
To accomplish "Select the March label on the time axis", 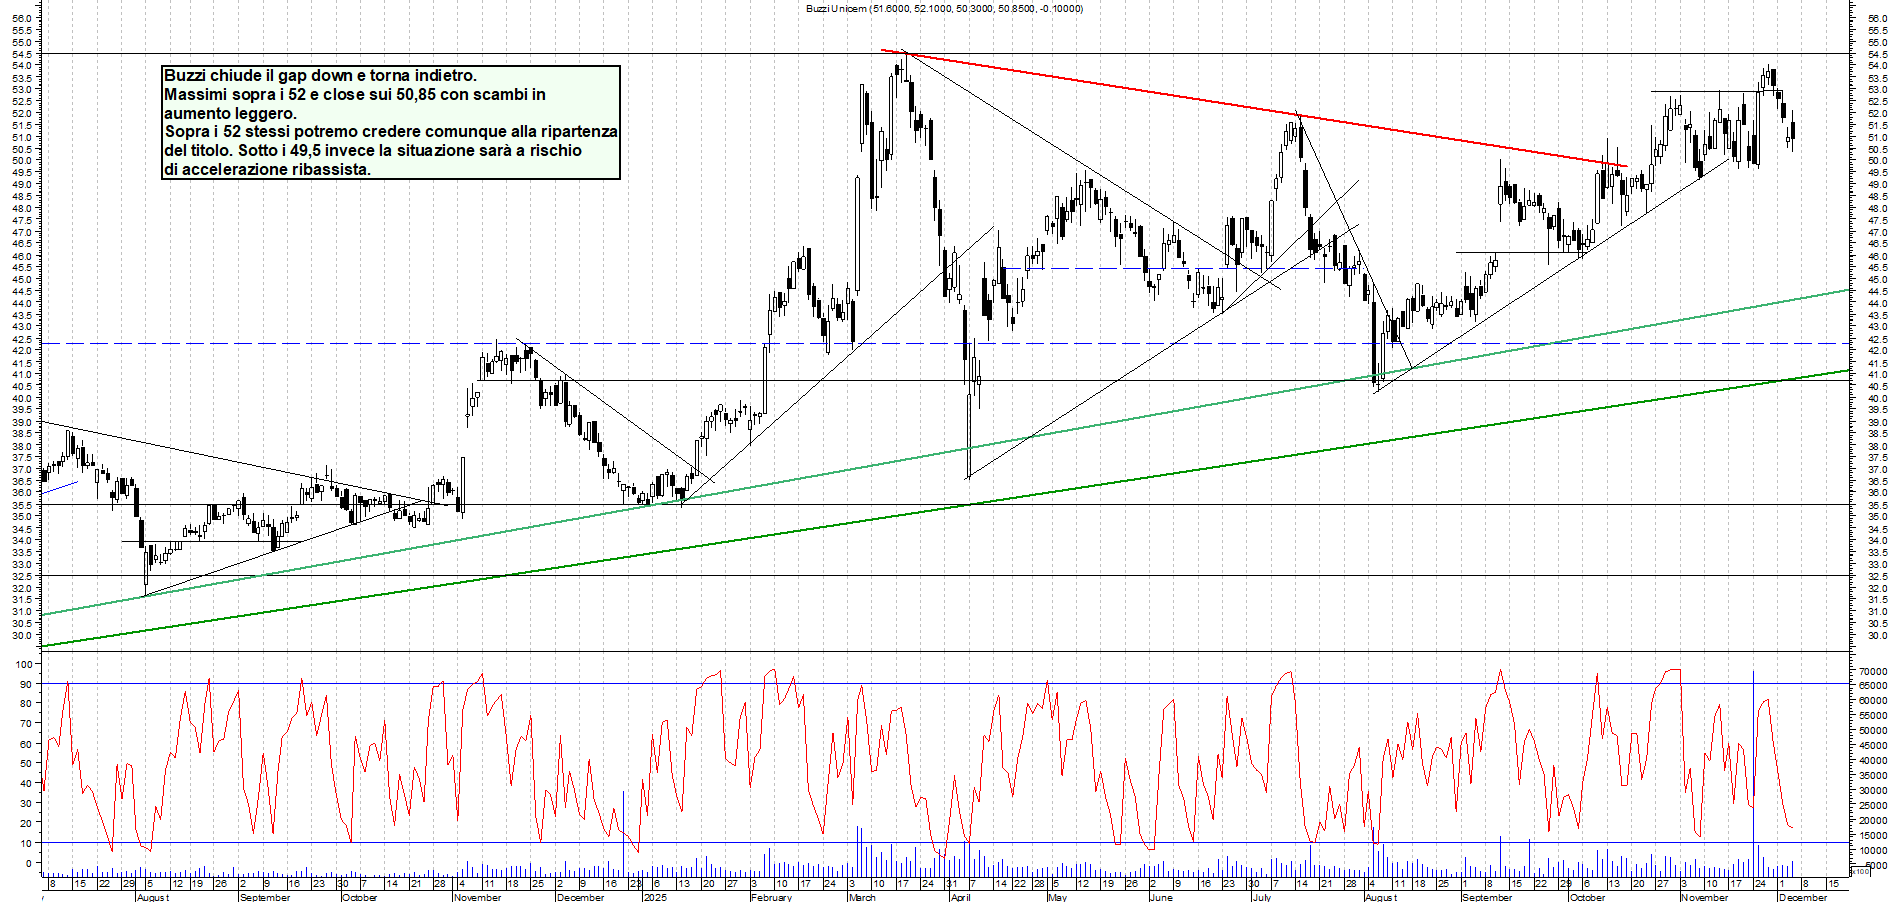I will (x=862, y=897).
